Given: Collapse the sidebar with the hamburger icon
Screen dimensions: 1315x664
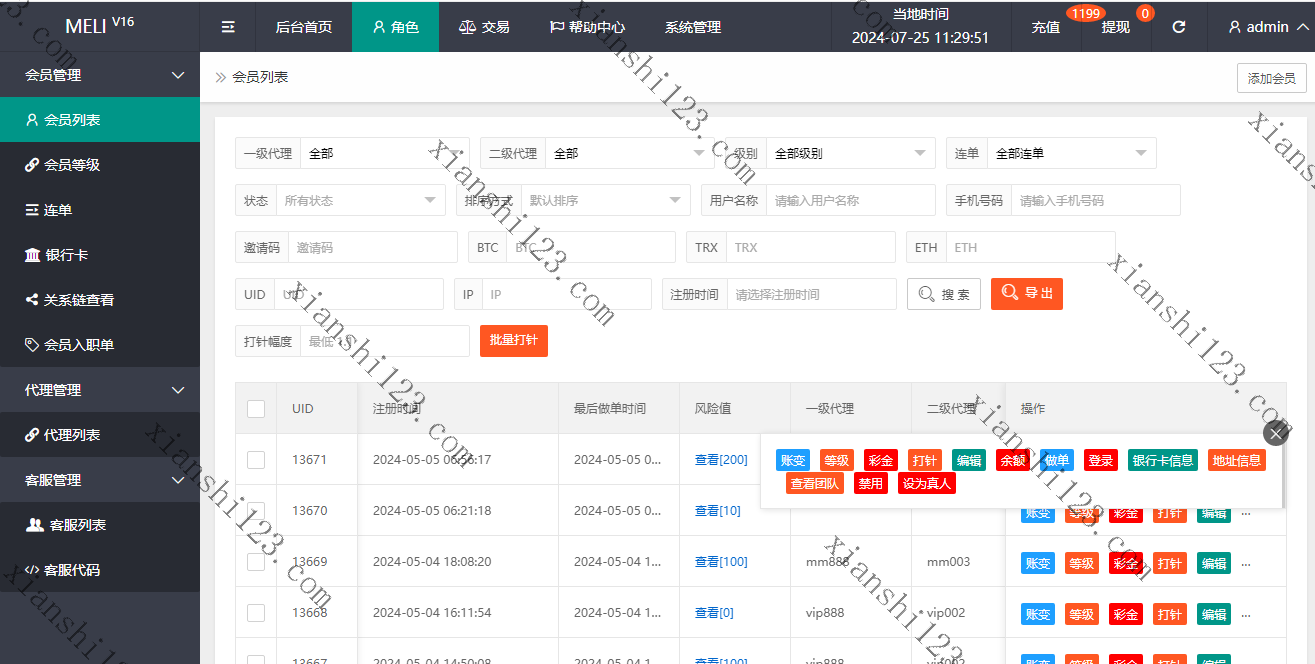Looking at the screenshot, I should (228, 27).
